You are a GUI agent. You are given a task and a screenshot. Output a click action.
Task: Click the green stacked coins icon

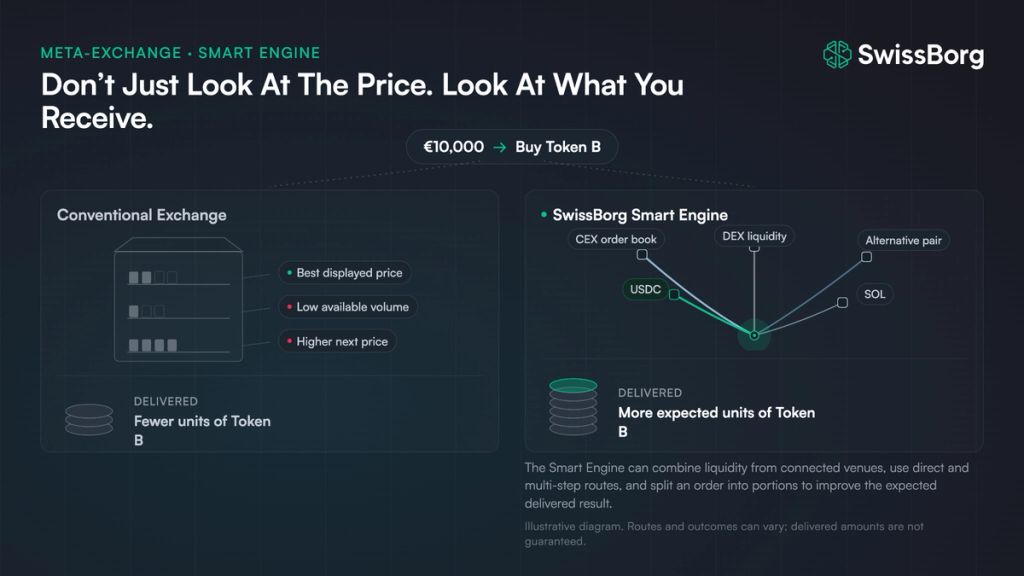(573, 407)
